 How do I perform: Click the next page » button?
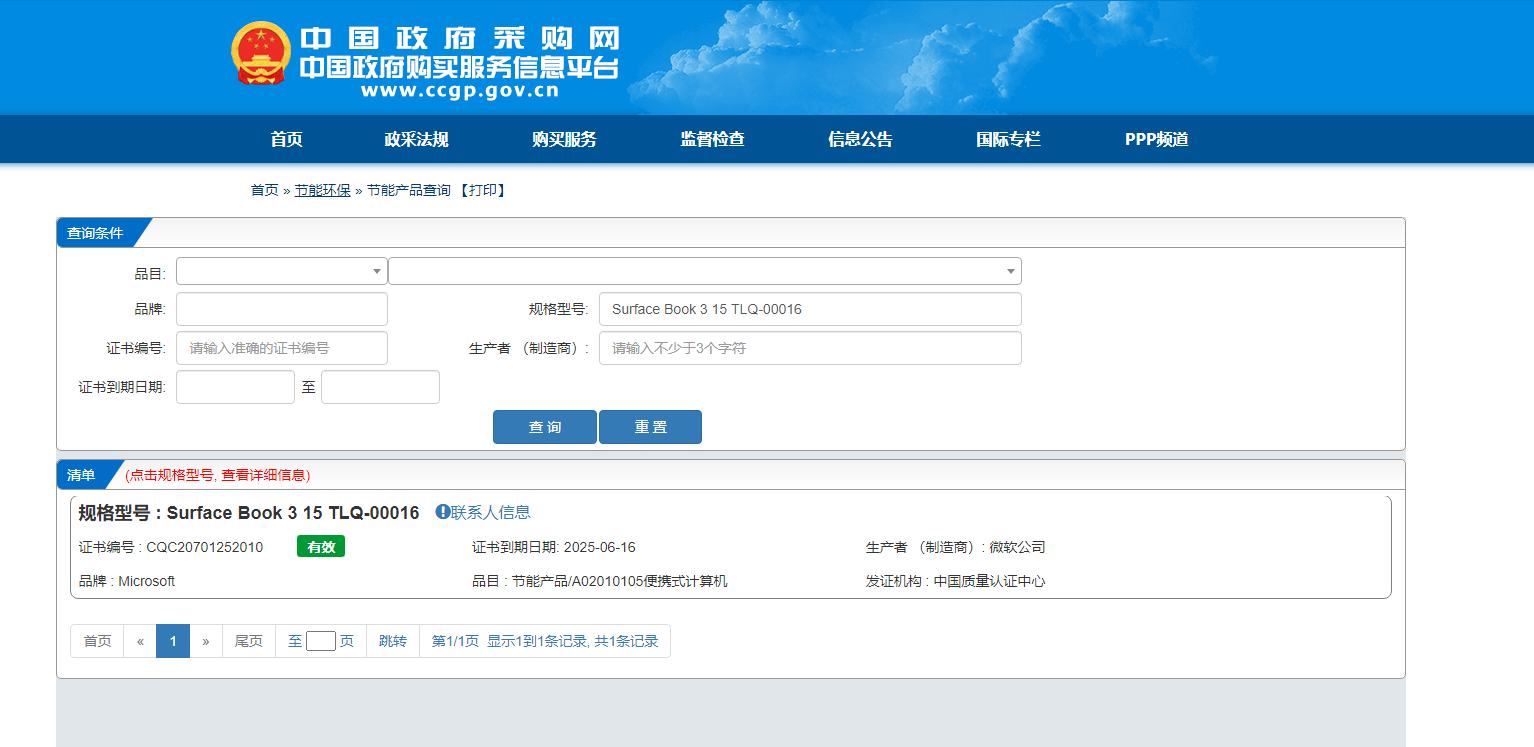(206, 641)
